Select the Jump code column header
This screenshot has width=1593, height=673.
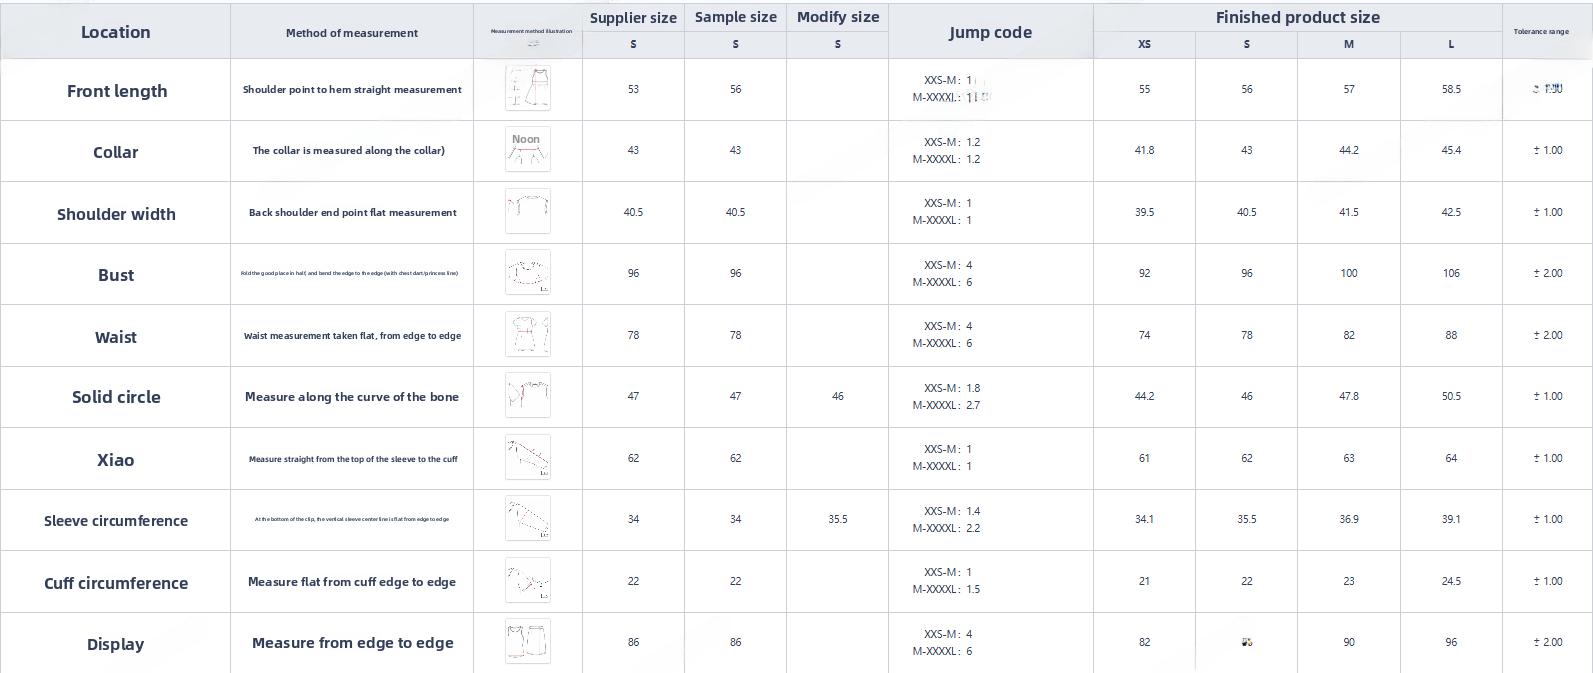(990, 32)
